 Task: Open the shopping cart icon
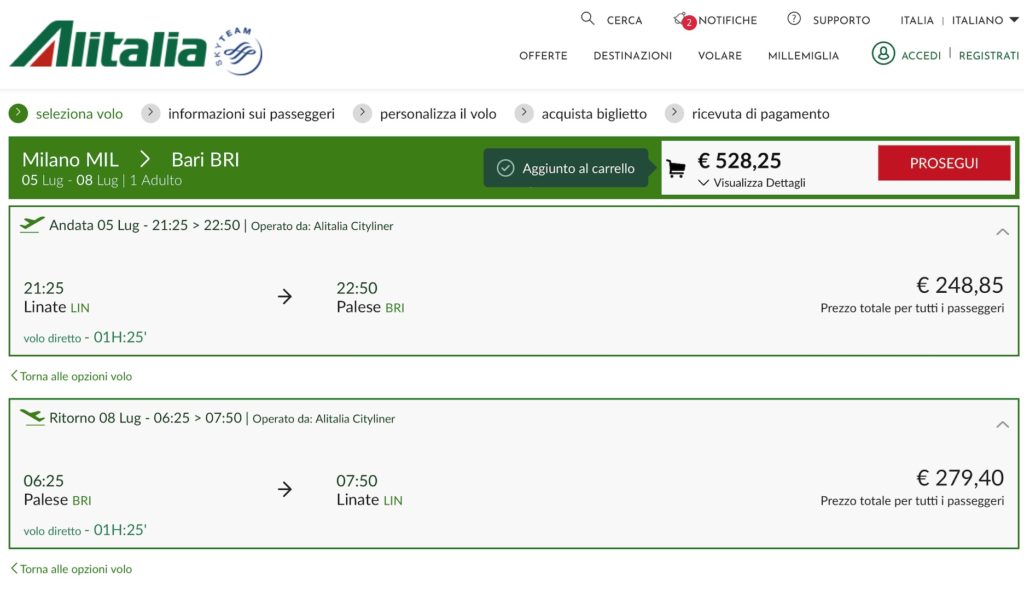click(676, 169)
